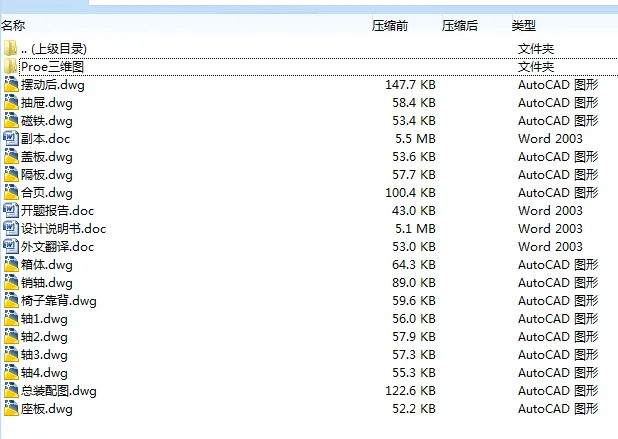The height and width of the screenshot is (439, 618).
Task: Click the 总装配图.dwg drawing icon
Action: [x=11, y=391]
